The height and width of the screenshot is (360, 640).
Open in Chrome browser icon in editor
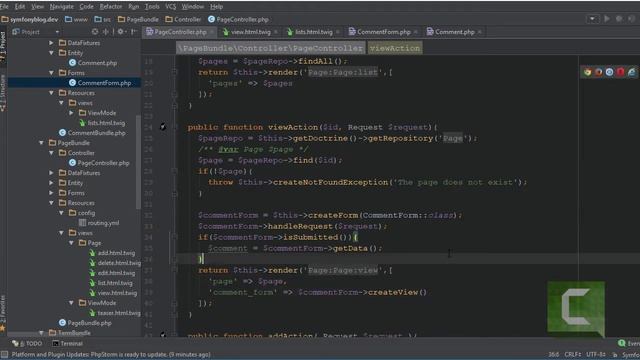coord(587,72)
